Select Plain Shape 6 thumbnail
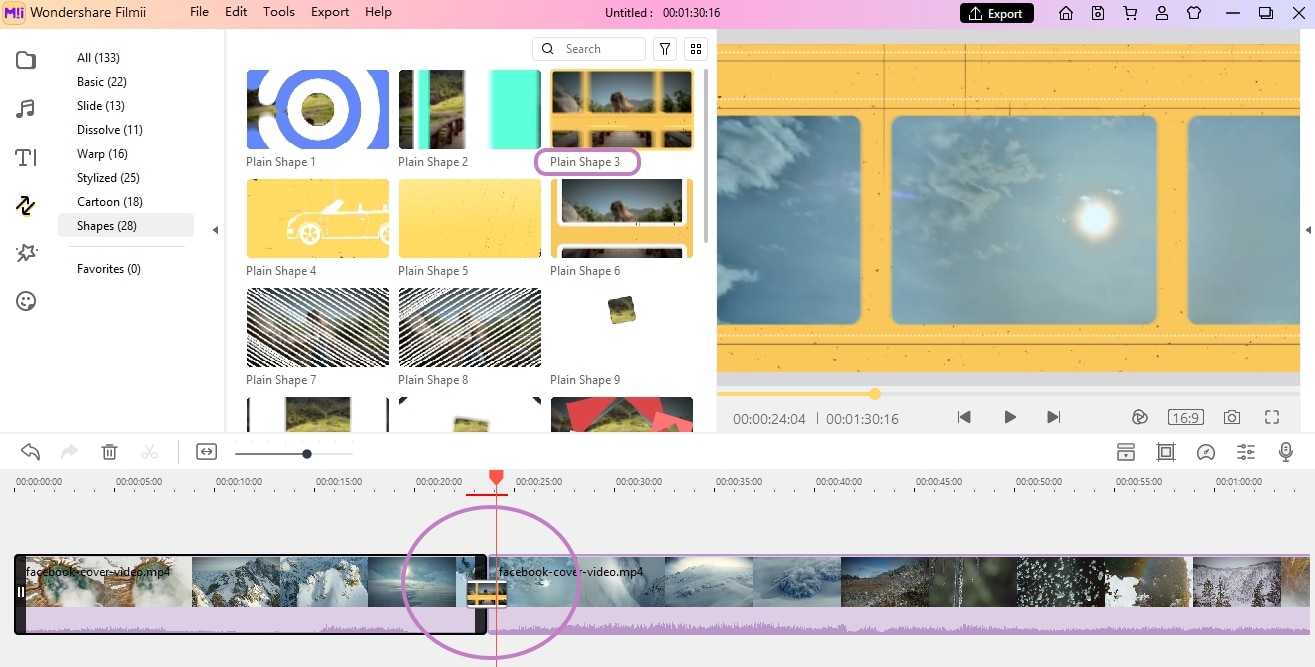The height and width of the screenshot is (667, 1315). [x=622, y=218]
